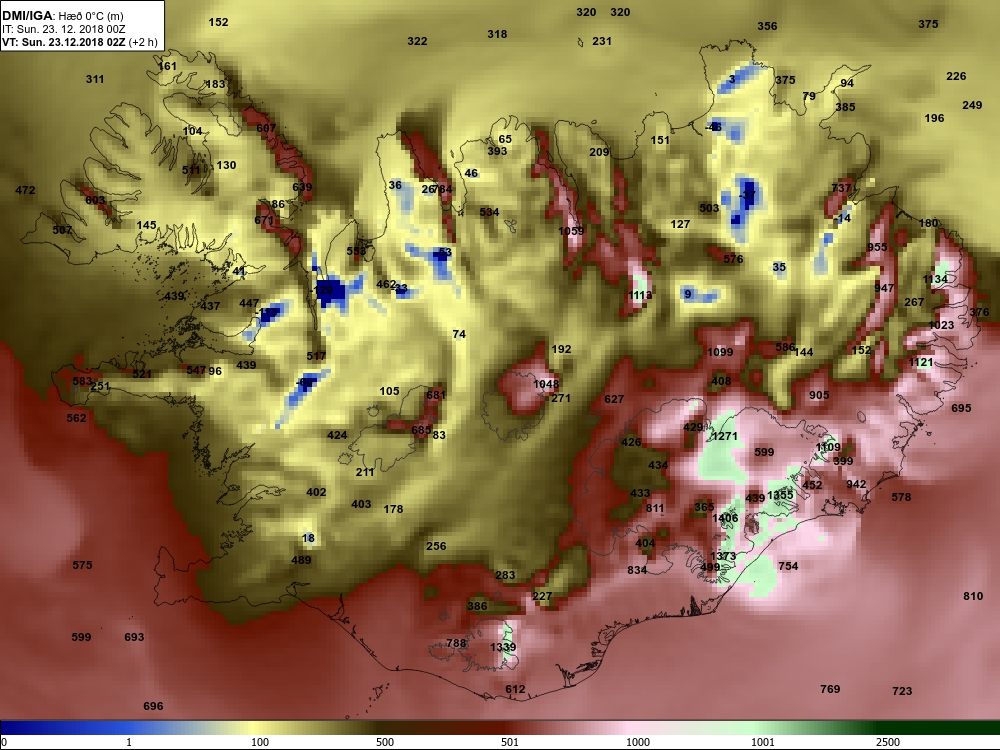Click the map value '322'
Image resolution: width=1000 pixels, height=750 pixels.
click(x=417, y=41)
